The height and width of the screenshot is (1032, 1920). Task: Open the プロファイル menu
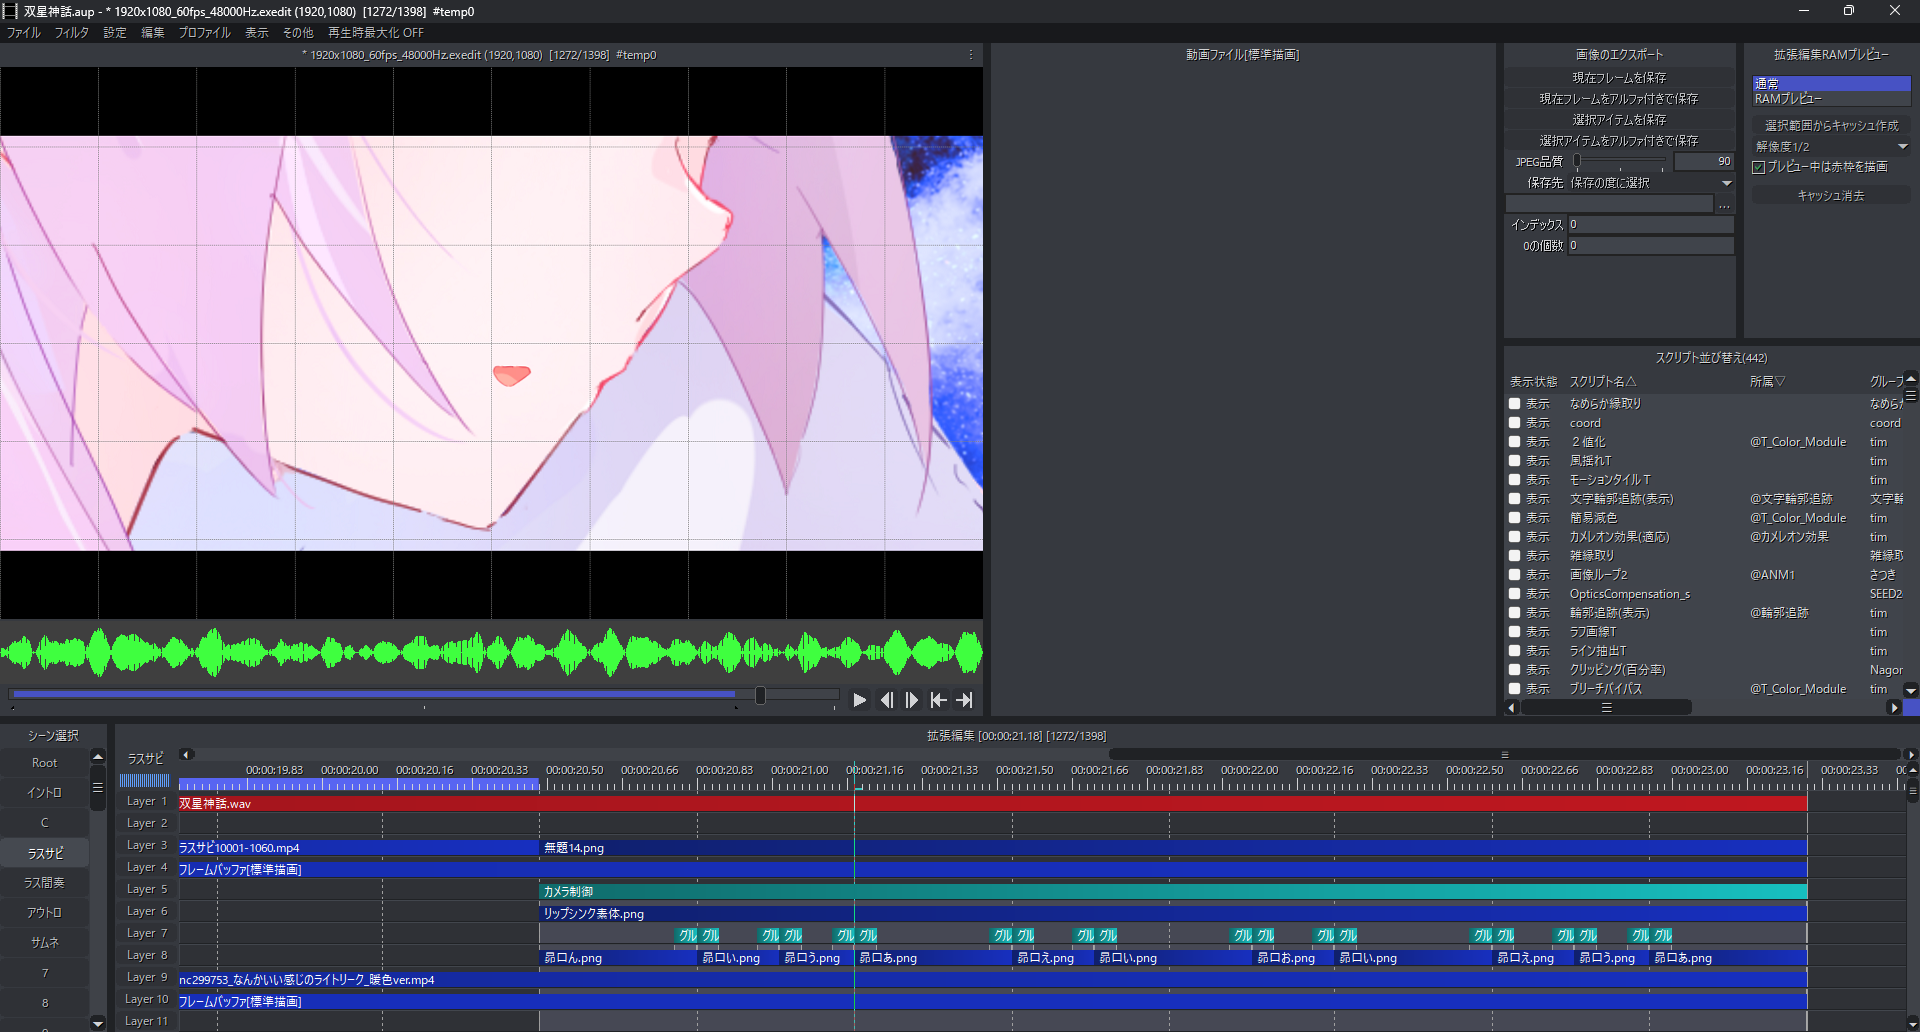(x=204, y=32)
